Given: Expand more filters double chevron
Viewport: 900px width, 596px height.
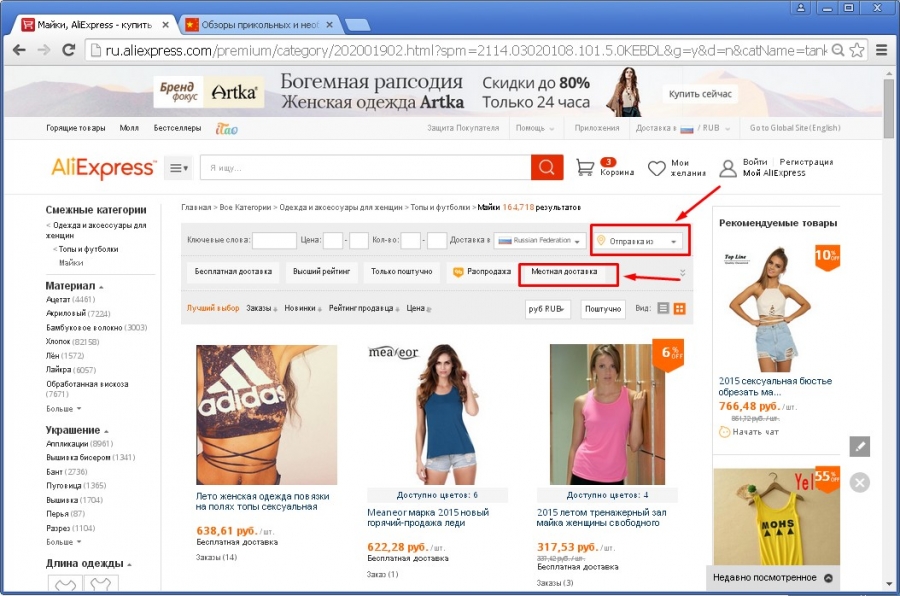Looking at the screenshot, I should click(682, 273).
